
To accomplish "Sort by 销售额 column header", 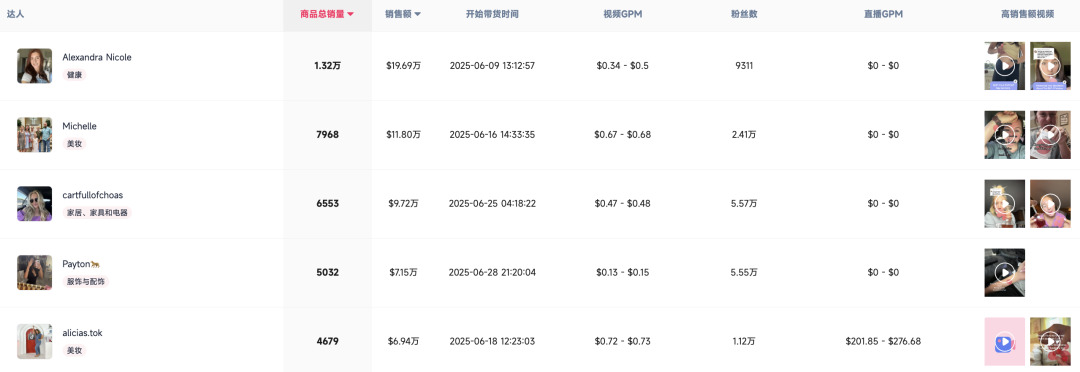I will point(403,14).
